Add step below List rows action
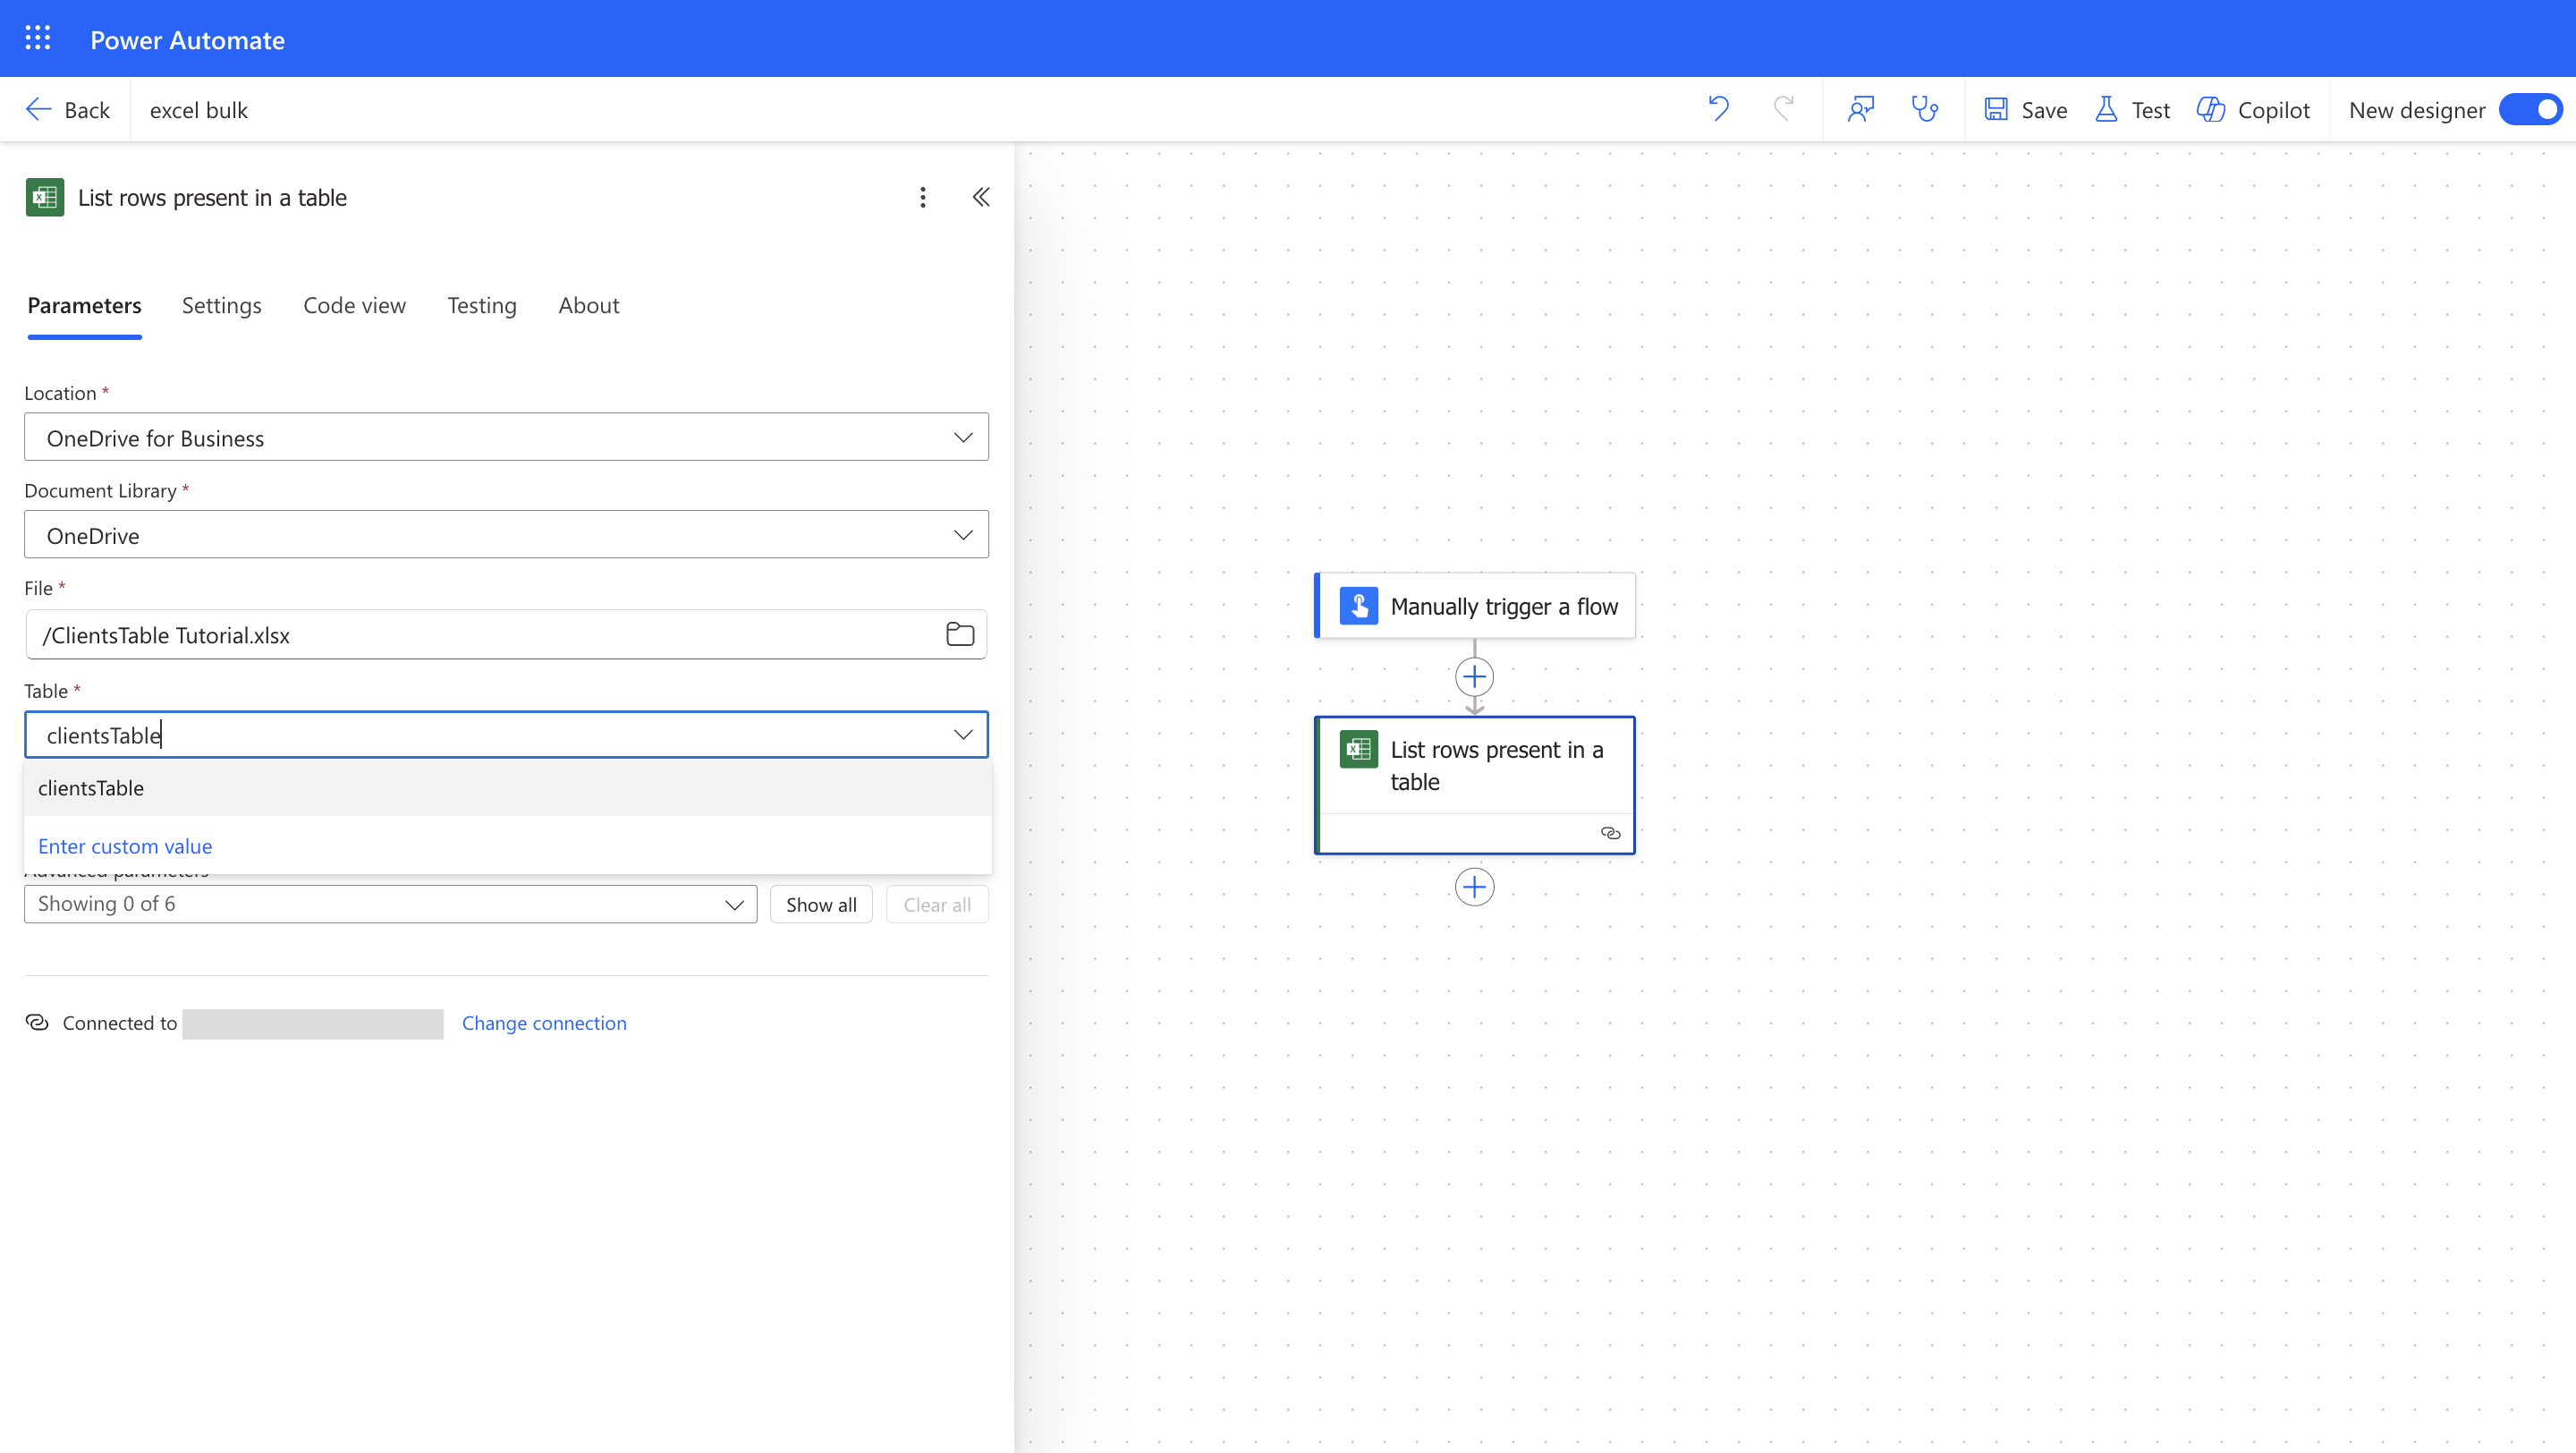The height and width of the screenshot is (1453, 2576). point(1474,887)
